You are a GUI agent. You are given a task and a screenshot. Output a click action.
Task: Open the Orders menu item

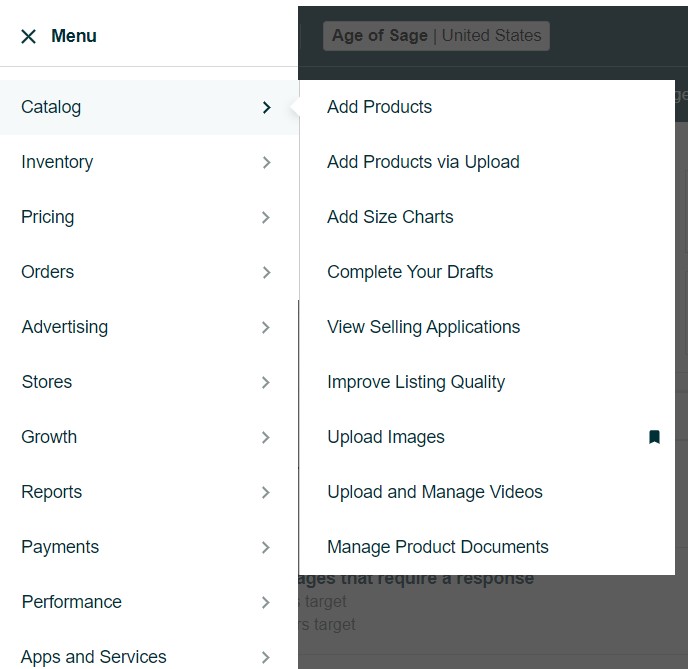point(149,272)
